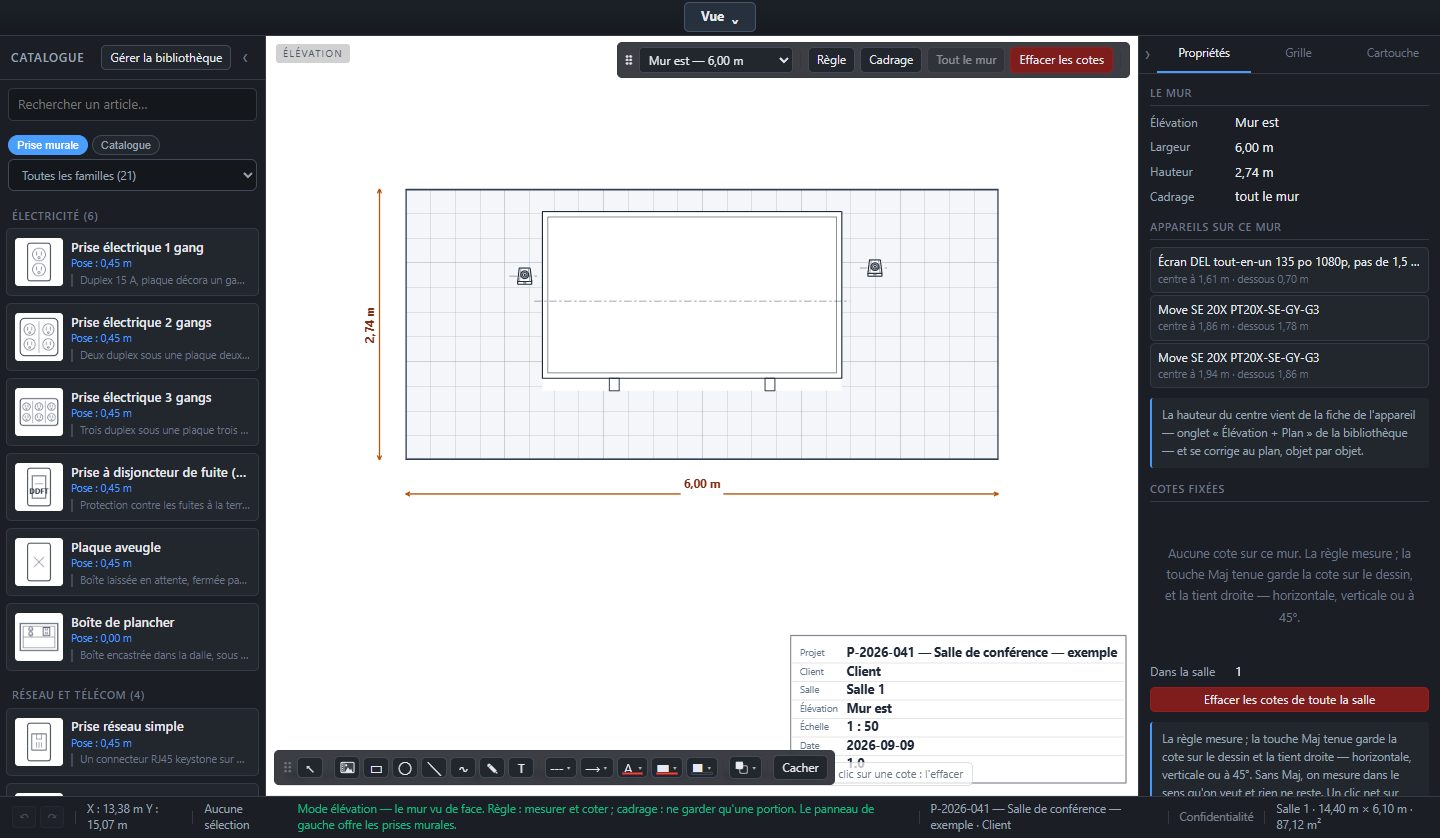Open the text color picker
Viewport: 1440px width, 838px height.
point(632,768)
